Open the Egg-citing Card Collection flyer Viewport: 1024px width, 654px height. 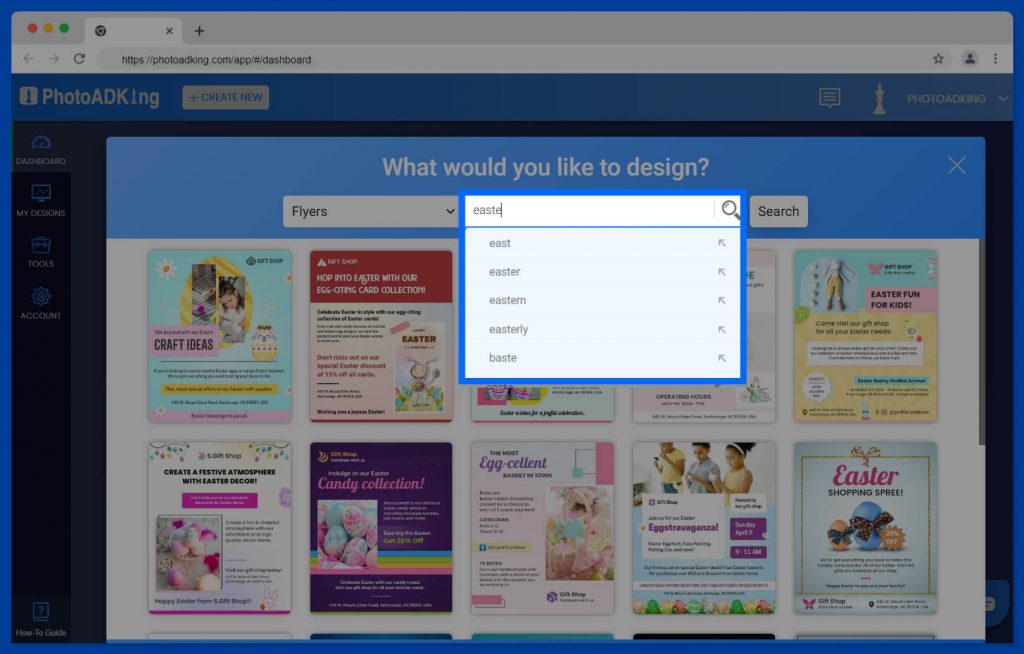pyautogui.click(x=381, y=336)
